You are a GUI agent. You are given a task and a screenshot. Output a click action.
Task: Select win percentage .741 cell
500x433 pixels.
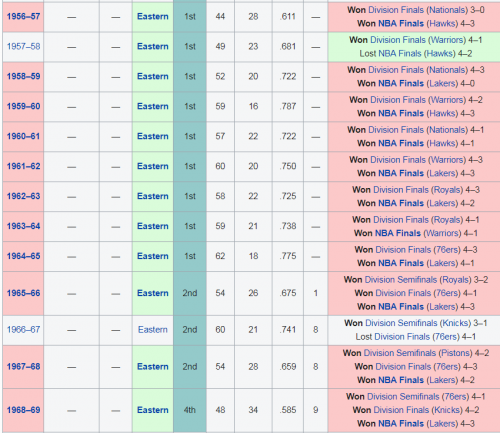click(x=288, y=330)
